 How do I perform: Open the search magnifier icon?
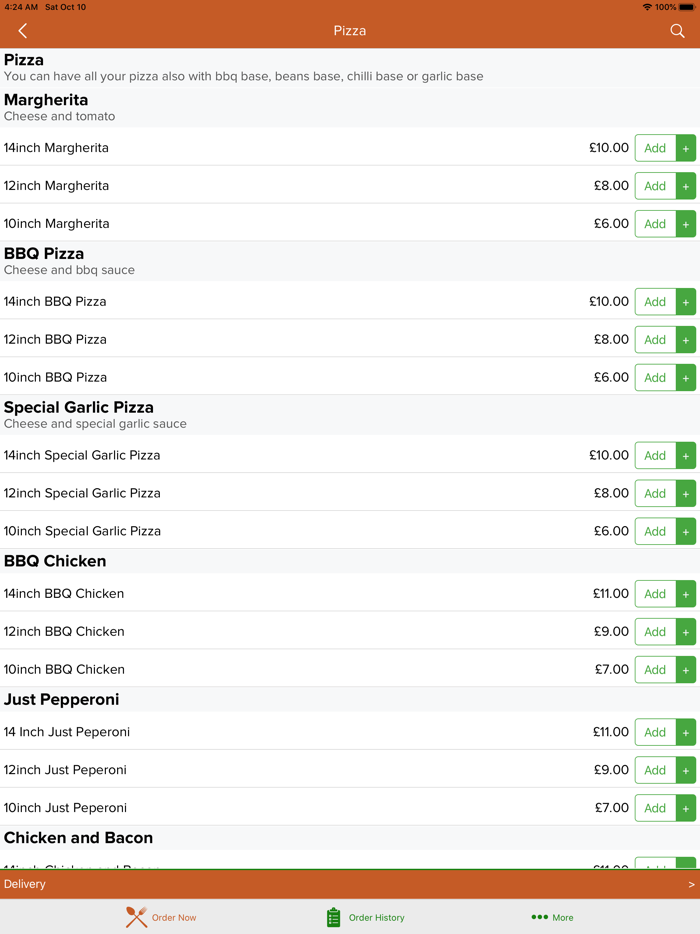tap(677, 31)
